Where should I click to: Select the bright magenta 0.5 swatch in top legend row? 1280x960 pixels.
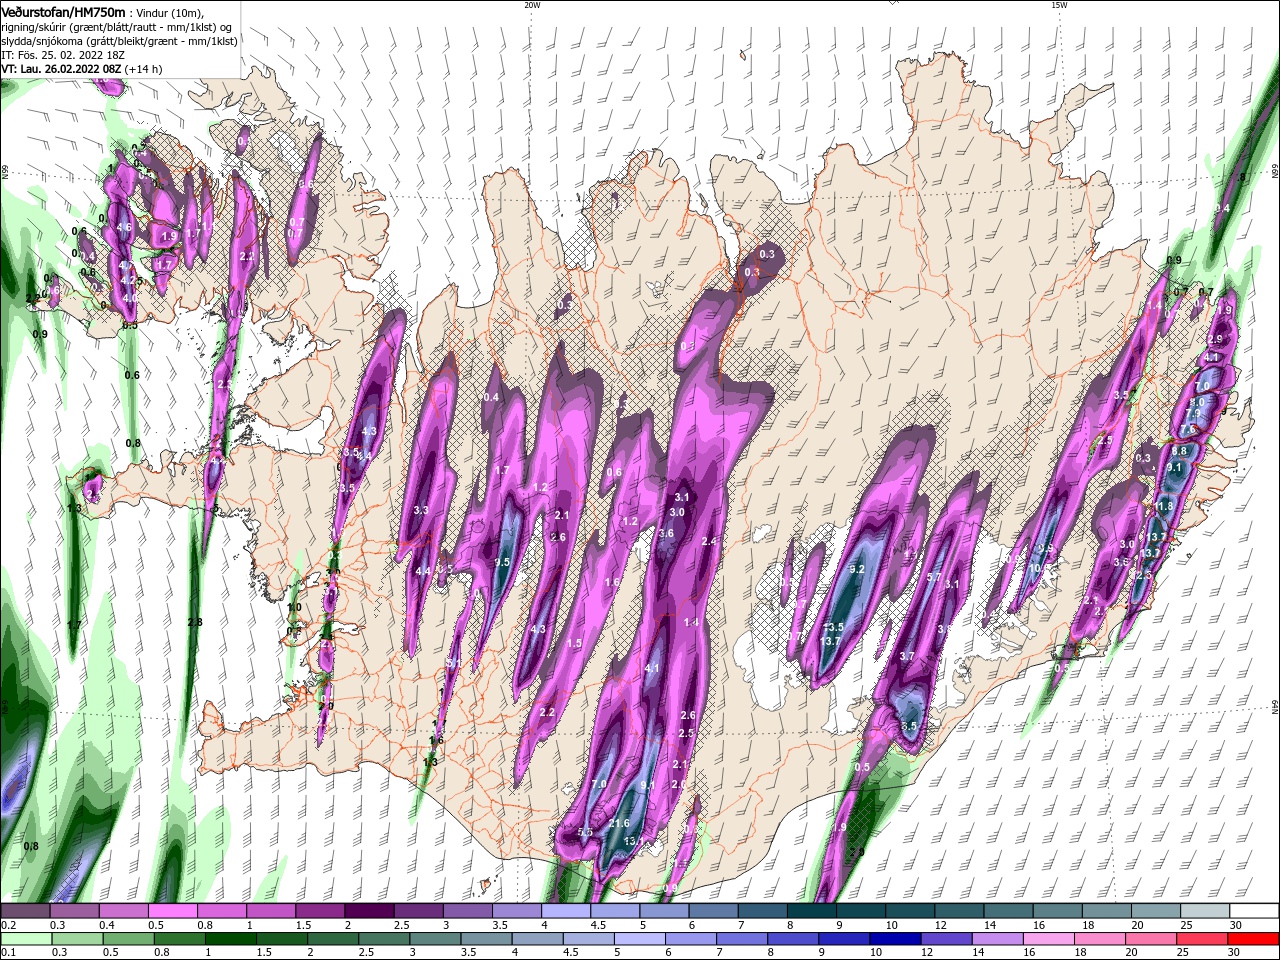[x=172, y=911]
